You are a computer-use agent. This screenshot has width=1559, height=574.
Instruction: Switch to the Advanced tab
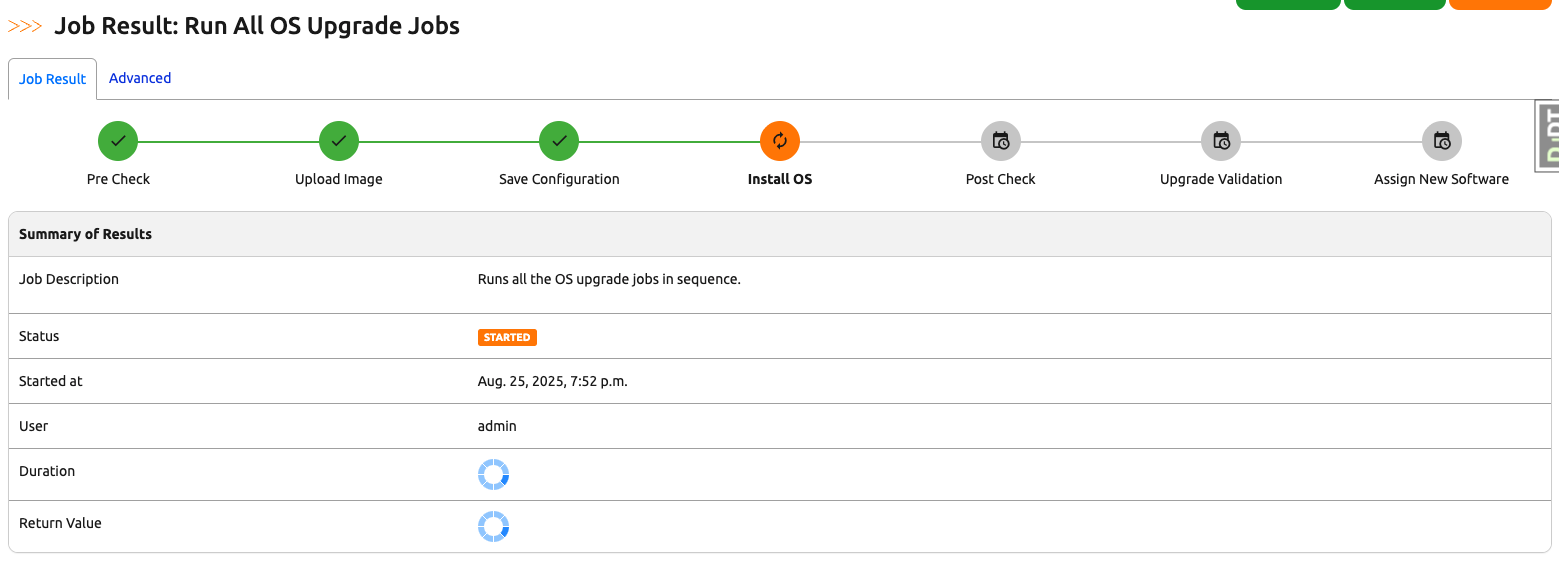[140, 78]
